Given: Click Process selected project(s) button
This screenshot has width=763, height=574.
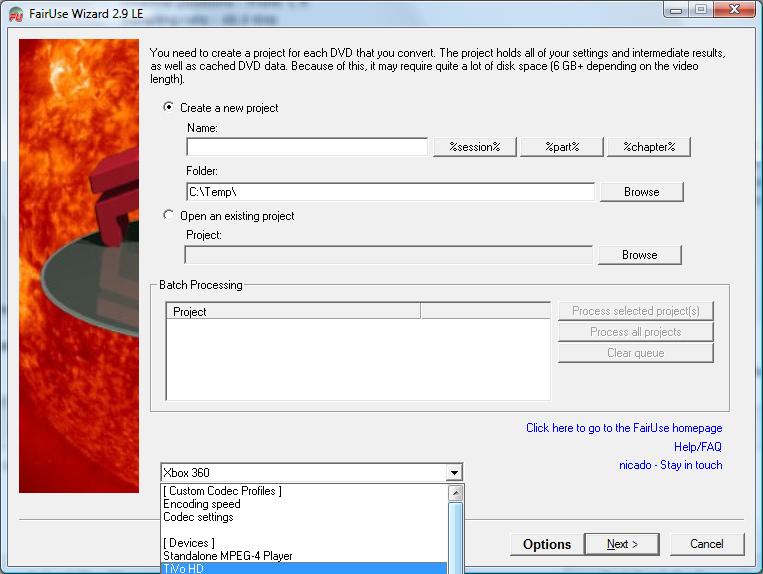Looking at the screenshot, I should (636, 311).
